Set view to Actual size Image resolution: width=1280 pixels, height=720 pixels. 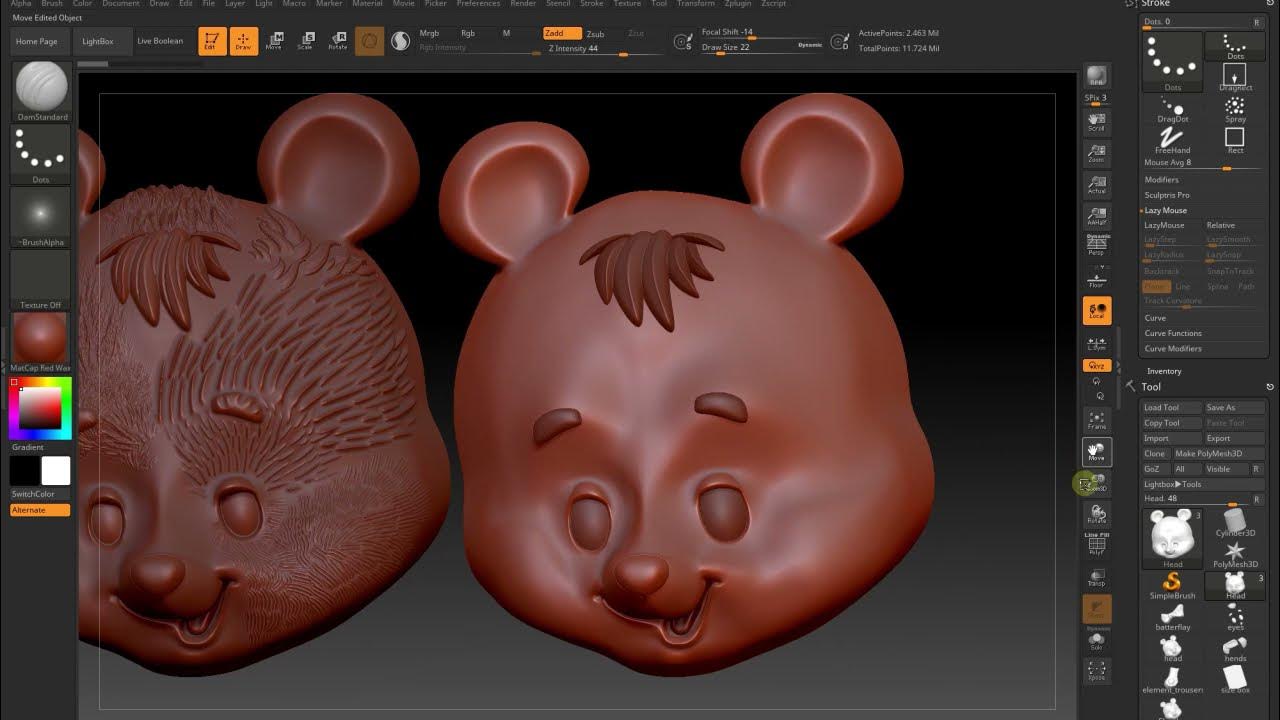[1097, 184]
